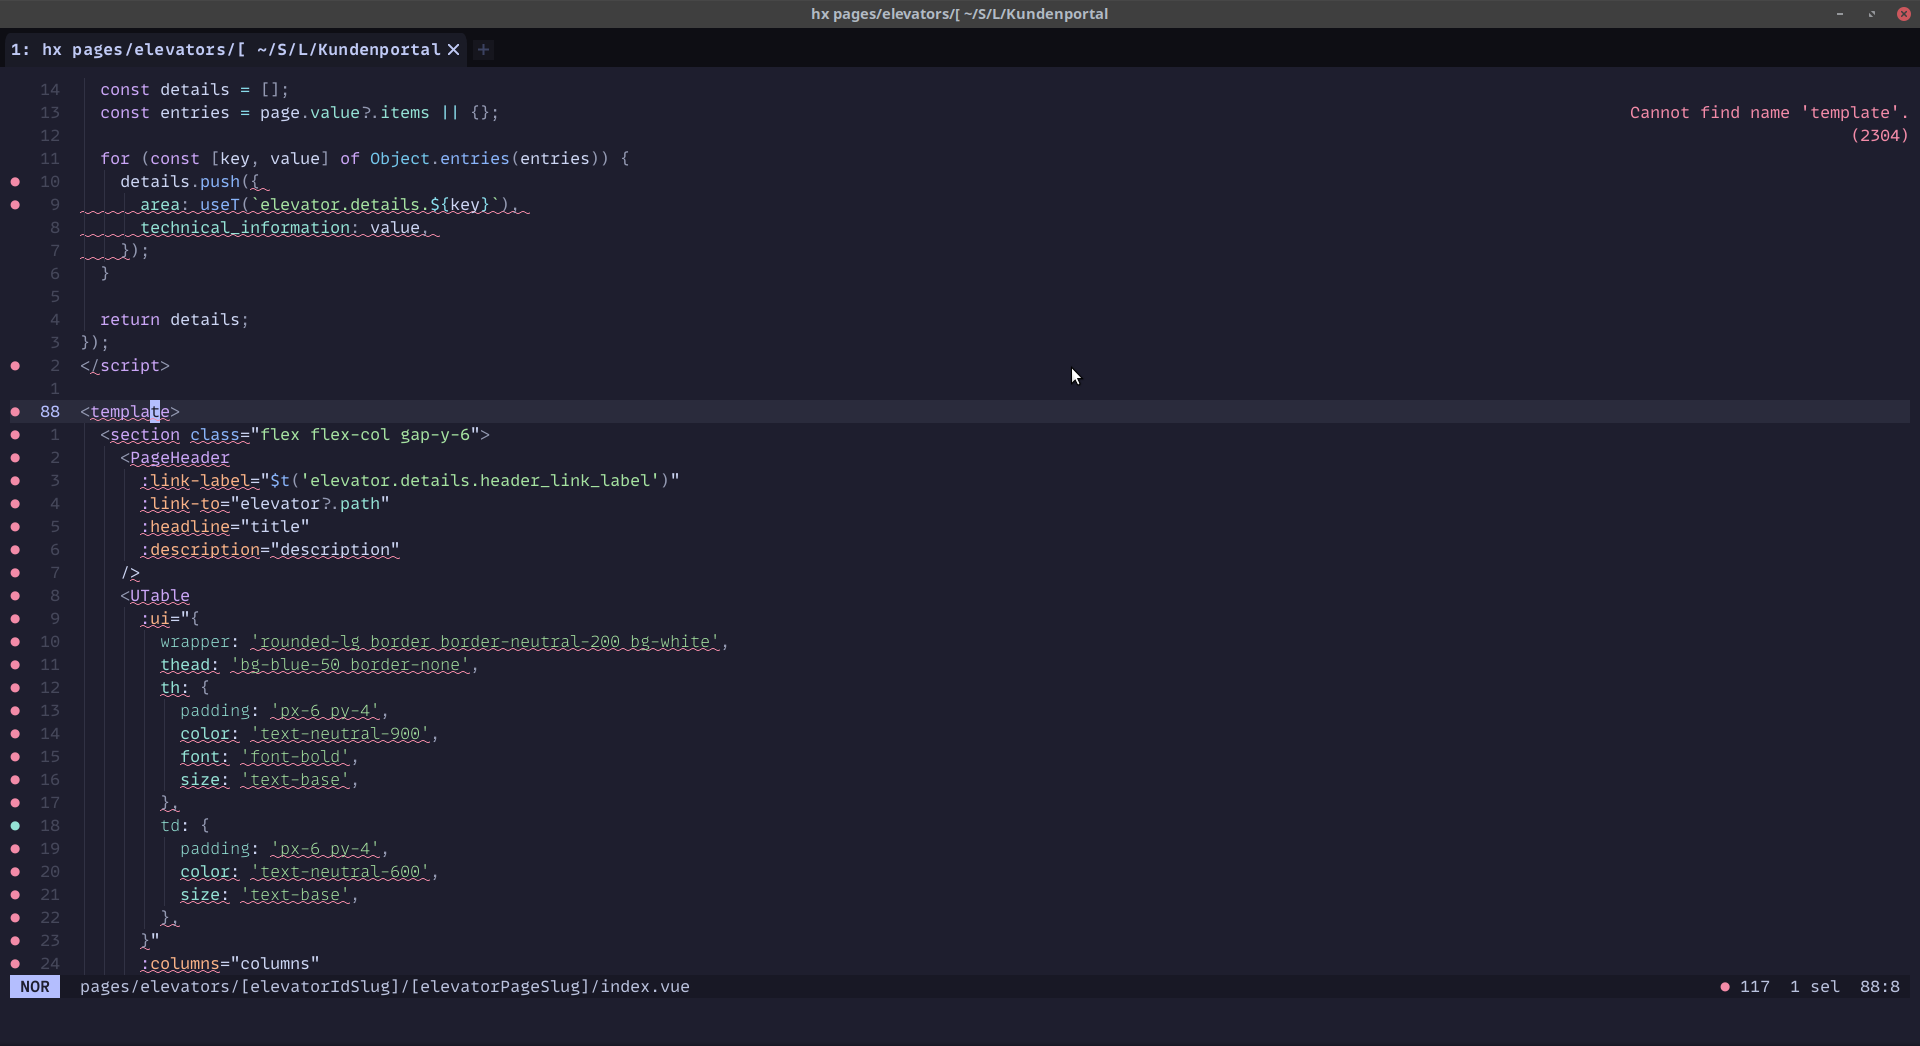Image resolution: width=1920 pixels, height=1046 pixels.
Task: Click 'return details;' statement
Action: [x=175, y=320]
